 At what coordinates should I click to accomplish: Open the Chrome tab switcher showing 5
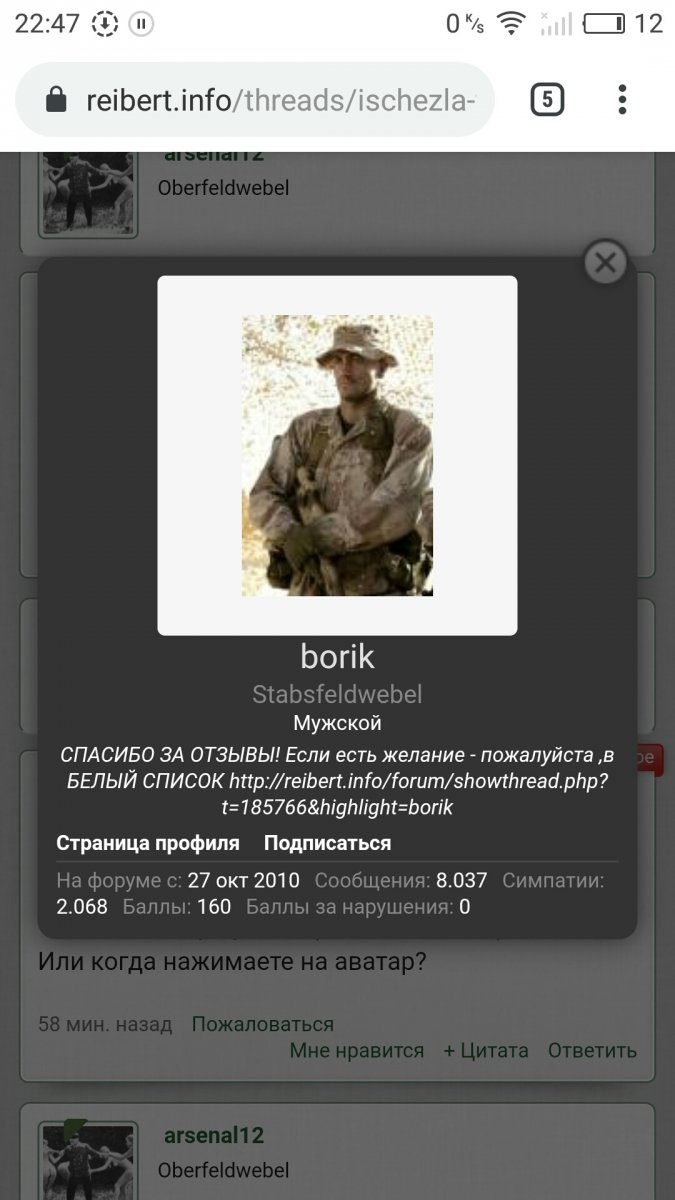pos(547,99)
